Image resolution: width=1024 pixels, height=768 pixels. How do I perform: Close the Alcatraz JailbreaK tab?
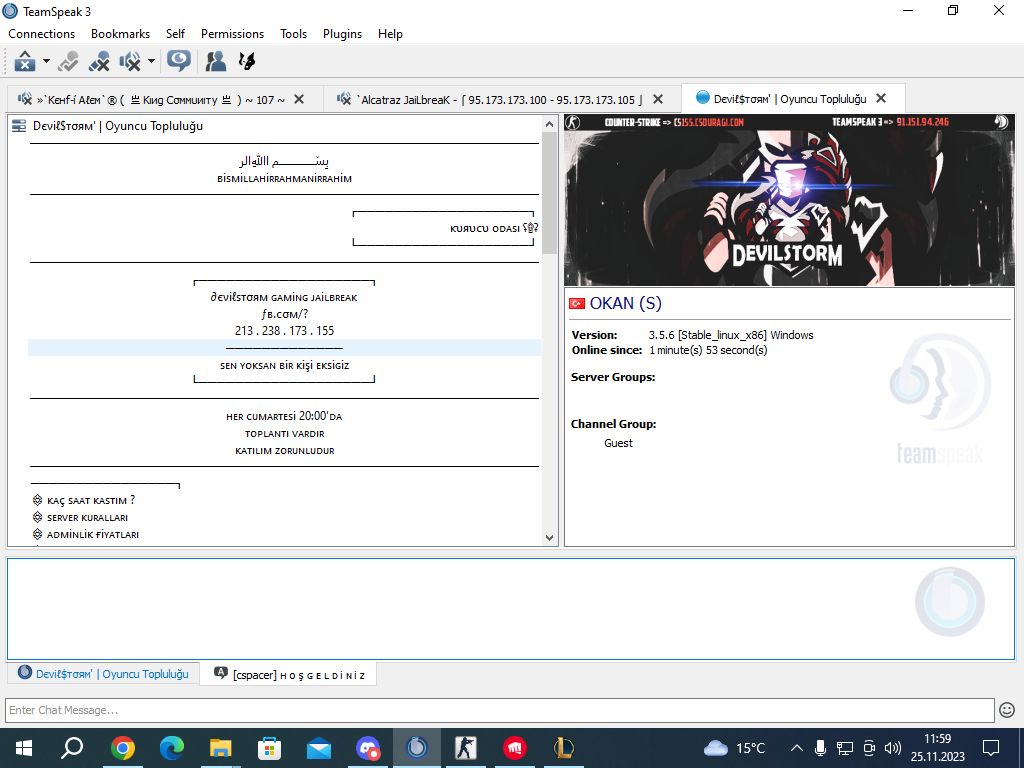(x=658, y=99)
